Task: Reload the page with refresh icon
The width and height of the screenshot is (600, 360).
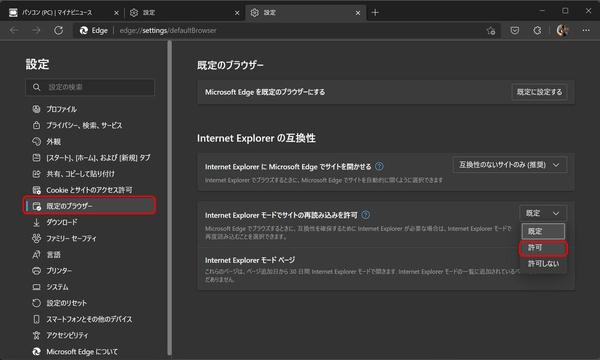Action: tap(58, 30)
